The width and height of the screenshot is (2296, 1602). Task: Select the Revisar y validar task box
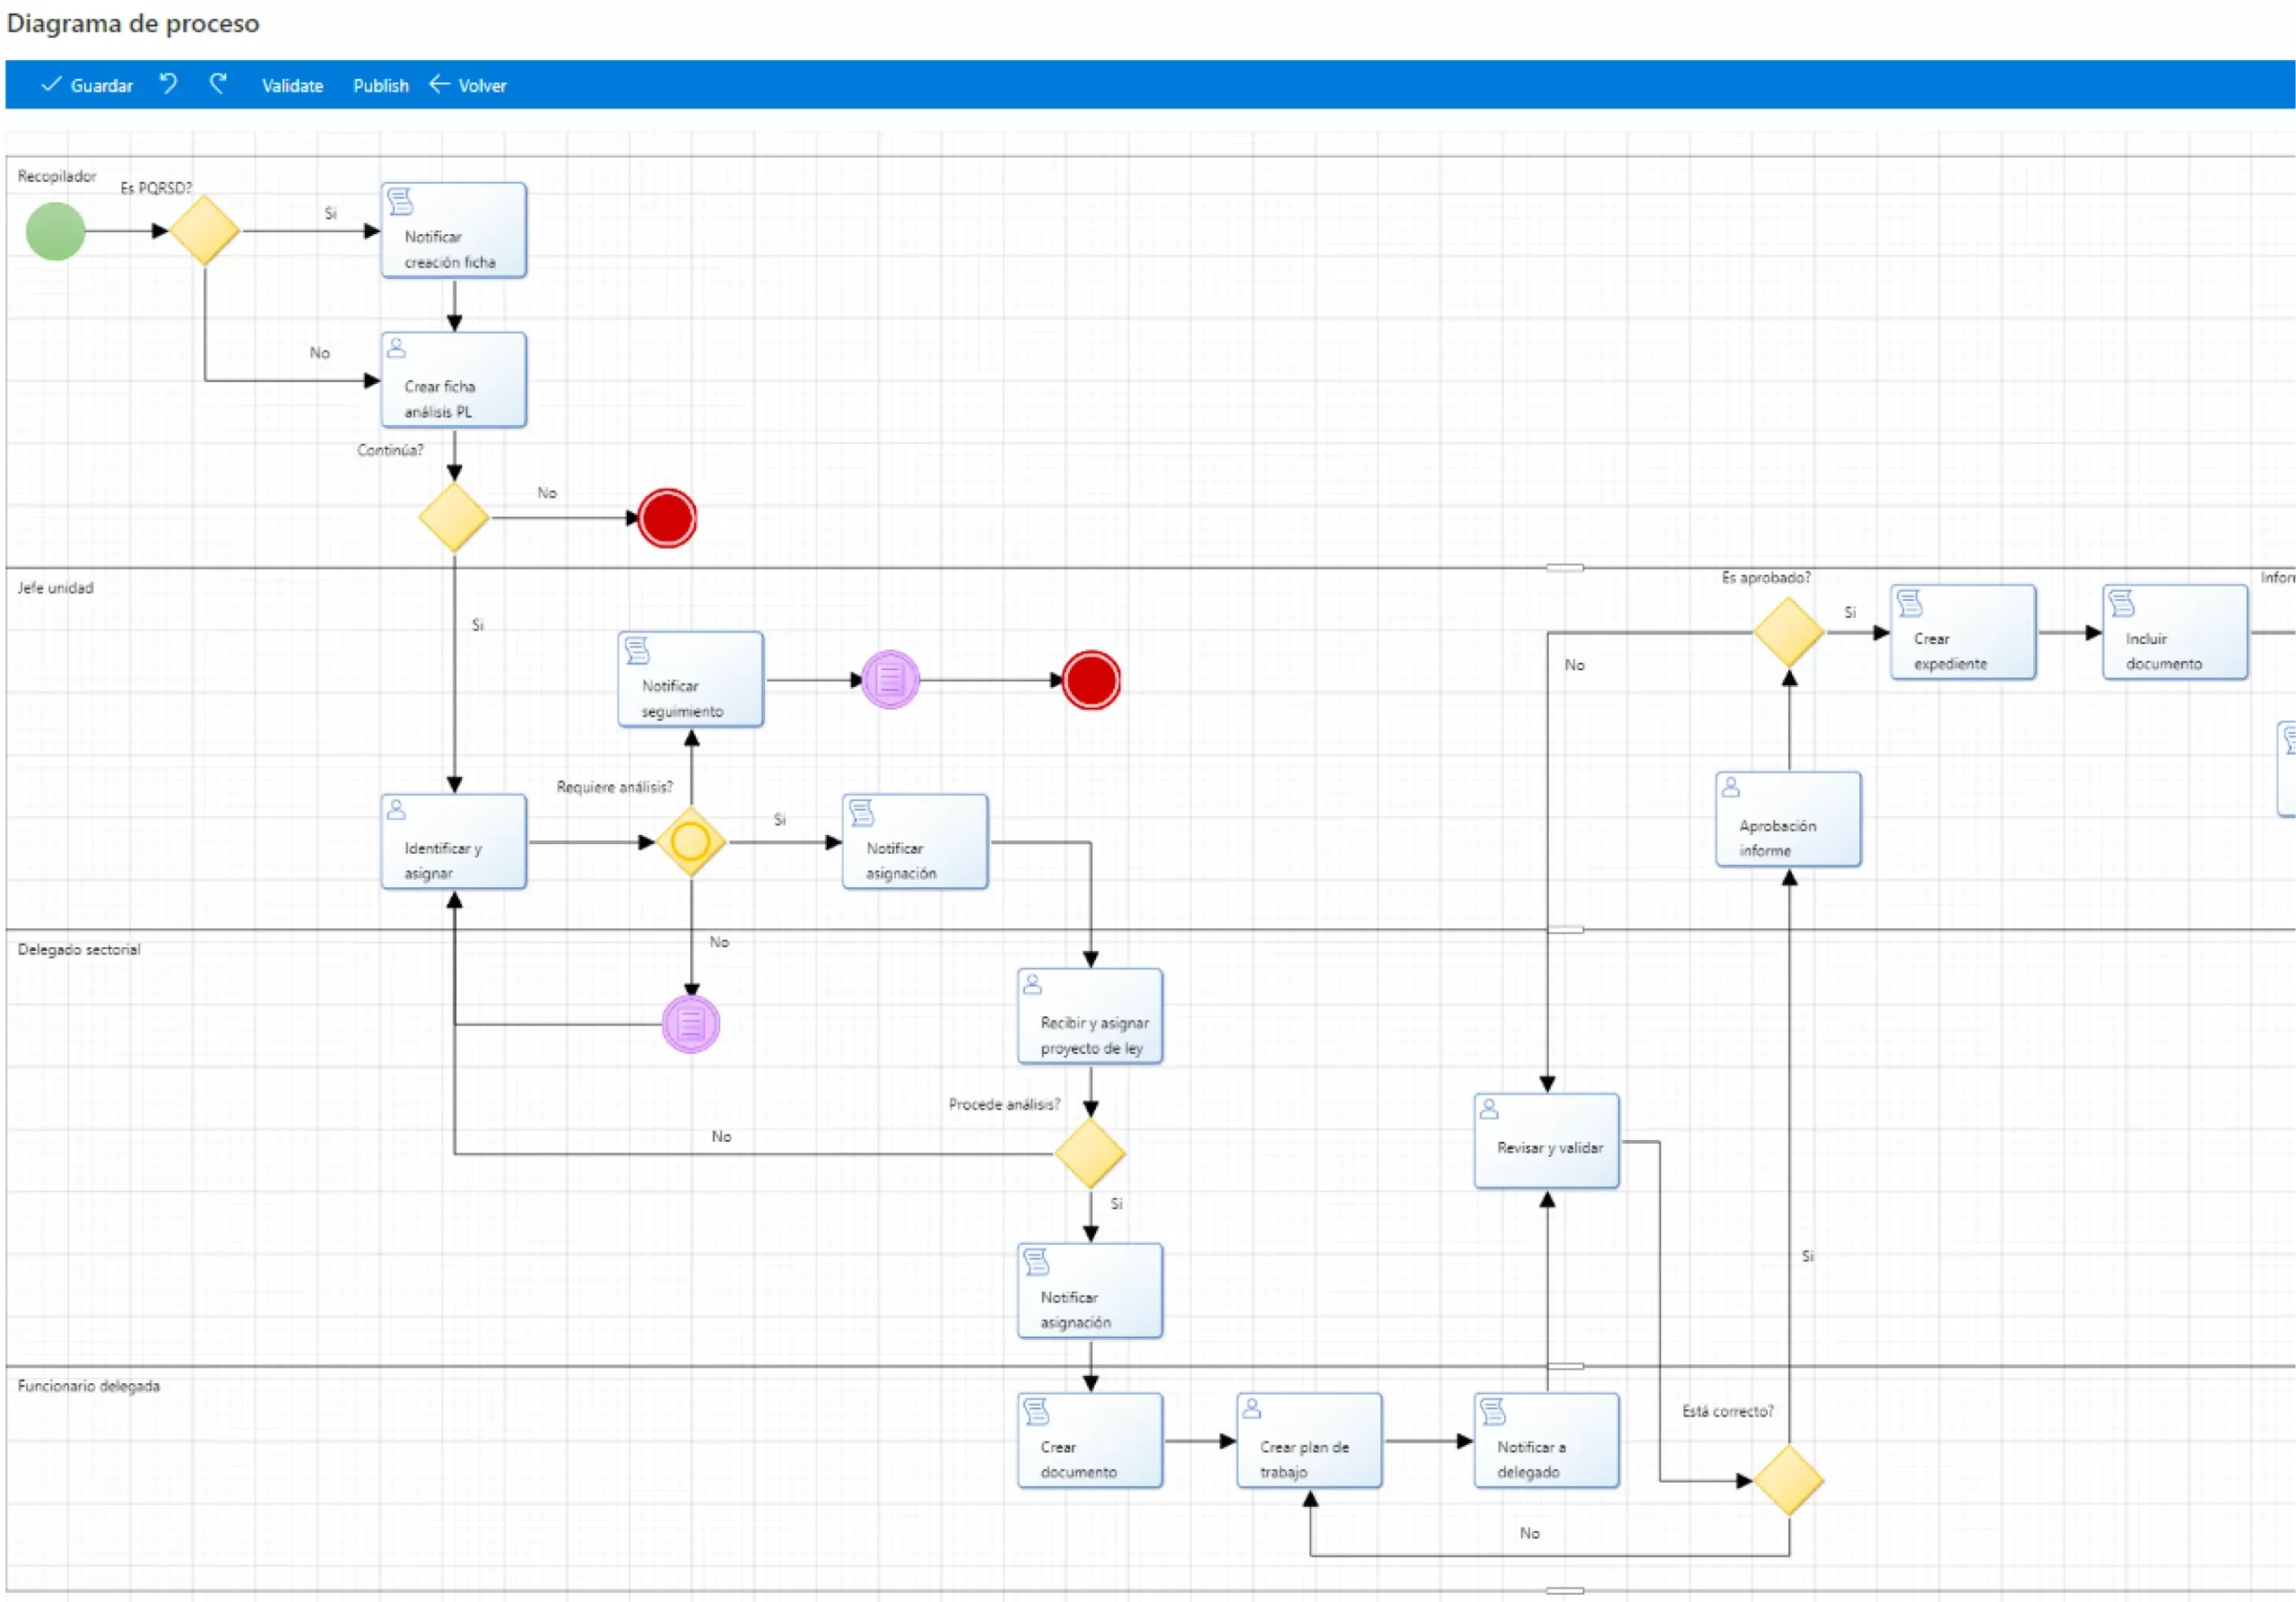click(1546, 1141)
